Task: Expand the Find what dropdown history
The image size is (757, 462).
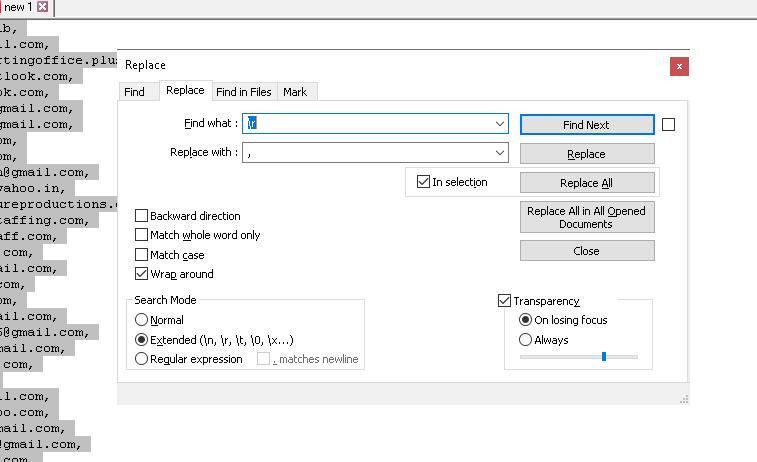Action: [500, 124]
